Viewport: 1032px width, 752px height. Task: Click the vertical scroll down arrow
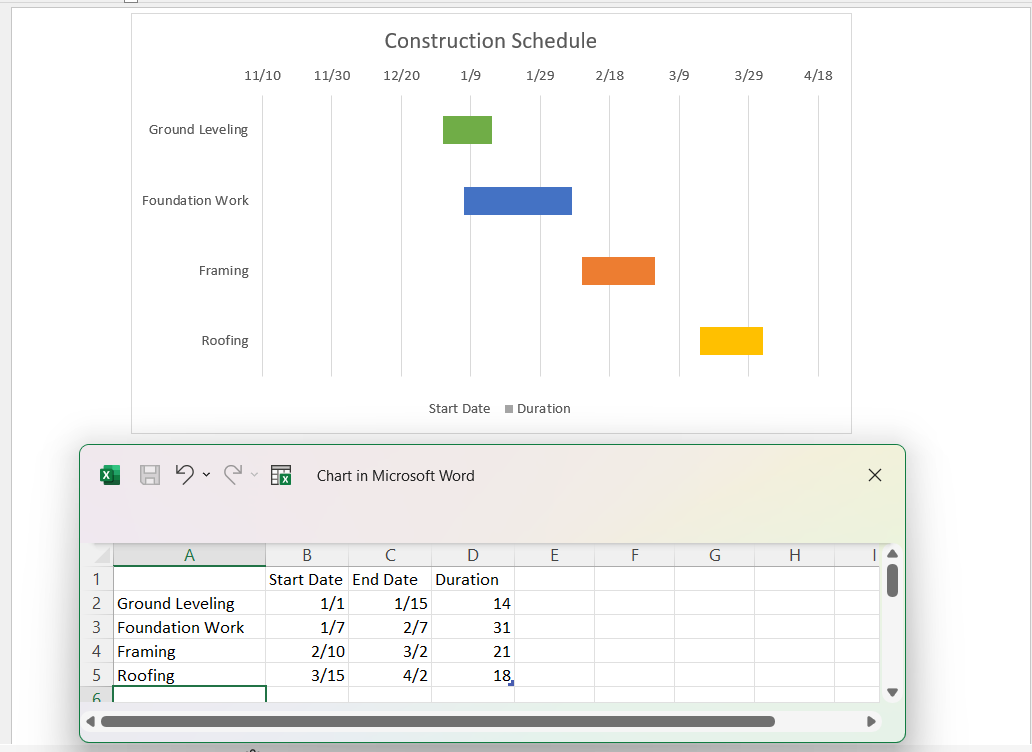(x=892, y=692)
